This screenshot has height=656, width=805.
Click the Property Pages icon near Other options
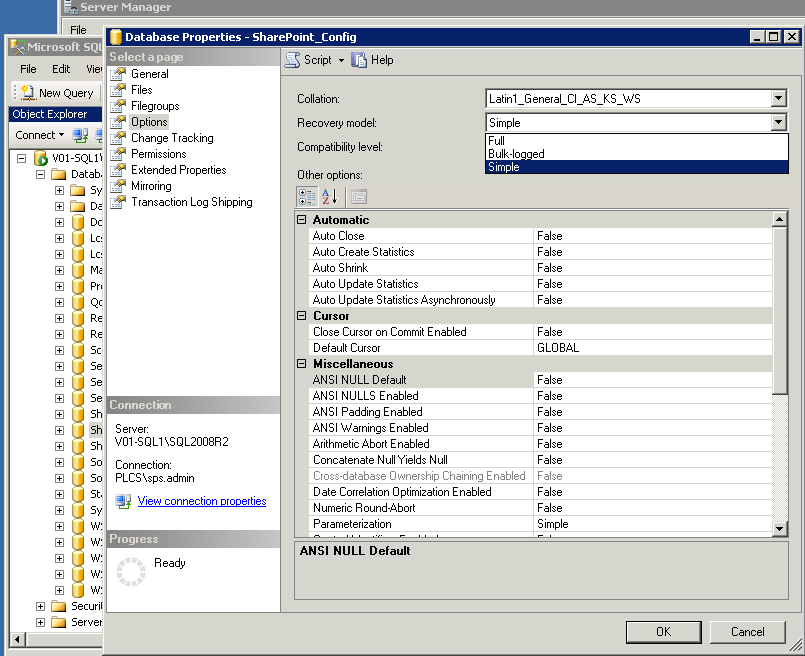tap(357, 196)
